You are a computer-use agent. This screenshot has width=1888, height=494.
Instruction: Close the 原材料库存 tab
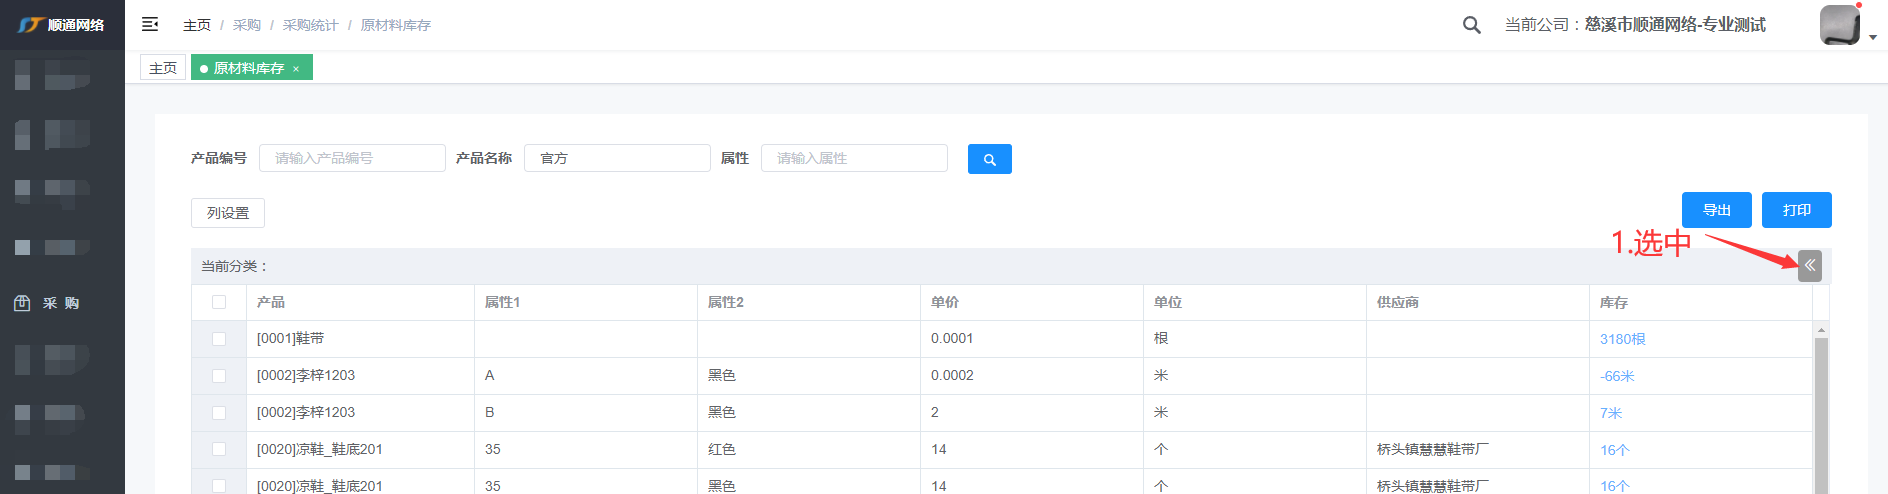(296, 69)
